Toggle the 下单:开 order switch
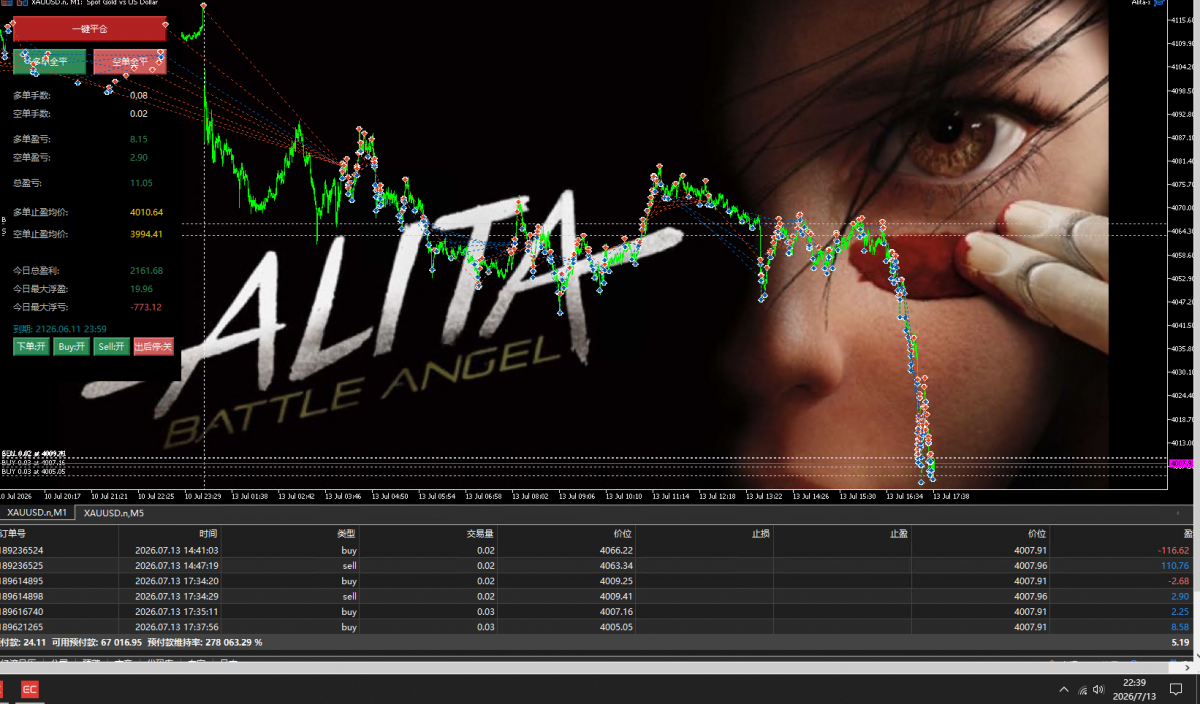1200x704 pixels. (x=30, y=347)
